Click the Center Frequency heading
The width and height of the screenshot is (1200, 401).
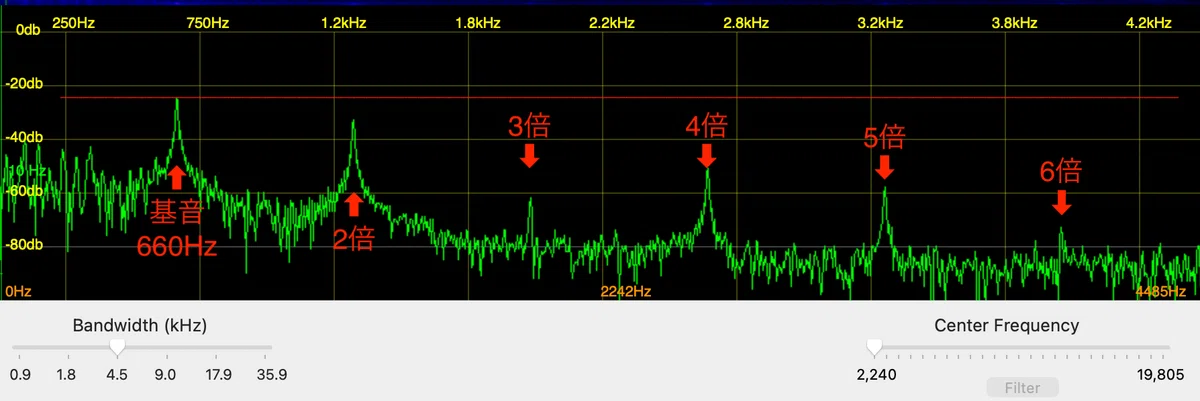click(1007, 325)
